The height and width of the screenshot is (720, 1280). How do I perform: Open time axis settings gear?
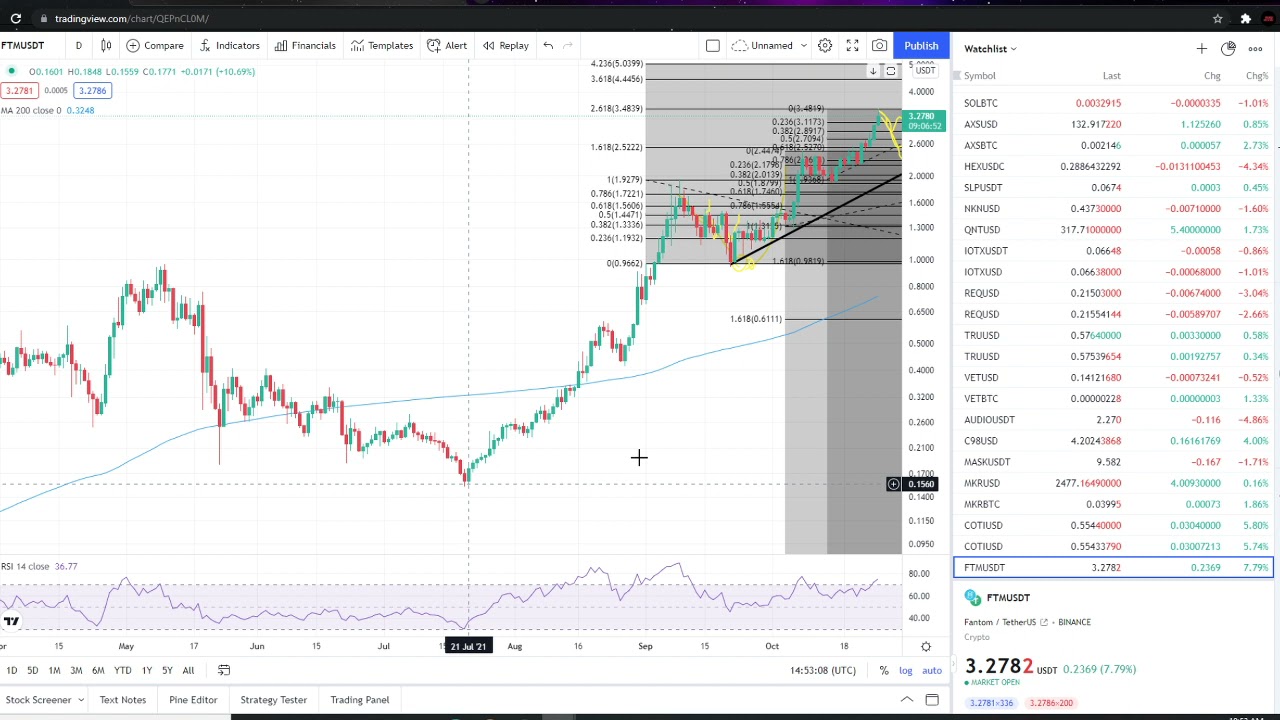click(x=926, y=646)
